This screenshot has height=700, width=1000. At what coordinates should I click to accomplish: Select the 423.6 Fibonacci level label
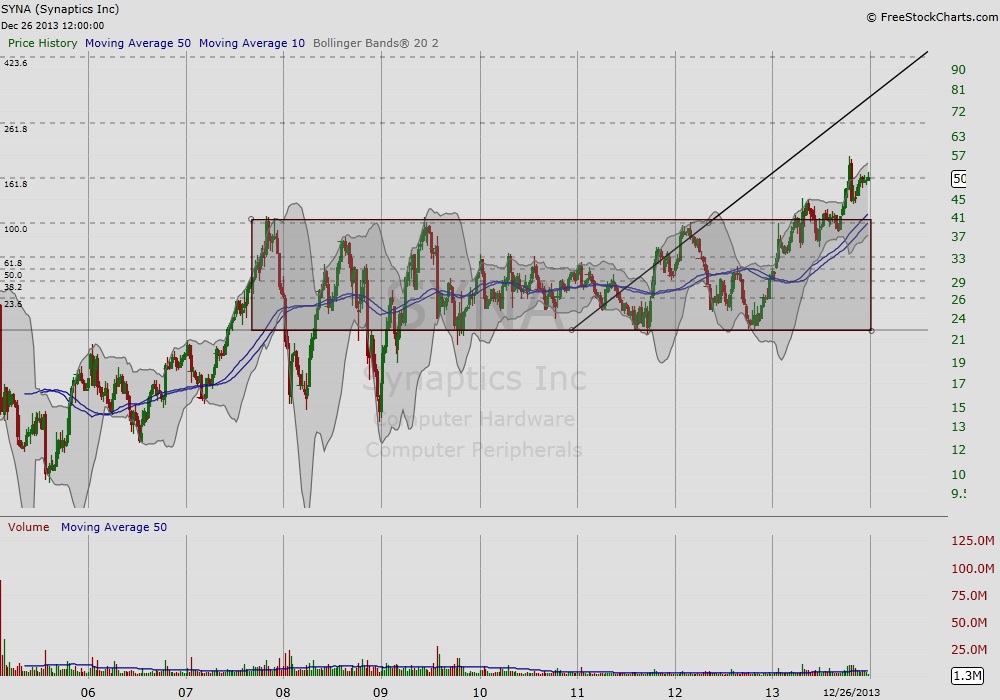click(x=16, y=63)
